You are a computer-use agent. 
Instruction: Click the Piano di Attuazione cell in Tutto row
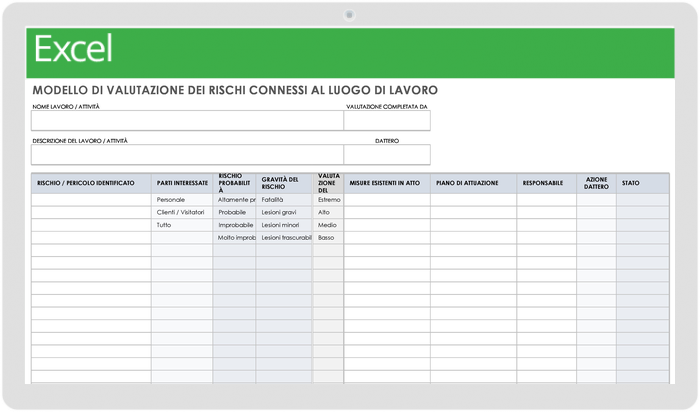(x=474, y=225)
